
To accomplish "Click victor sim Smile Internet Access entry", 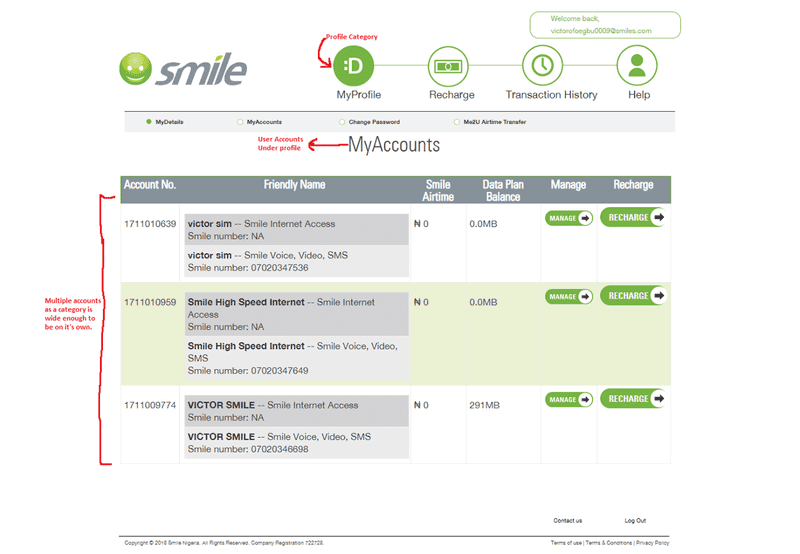I will [296, 230].
